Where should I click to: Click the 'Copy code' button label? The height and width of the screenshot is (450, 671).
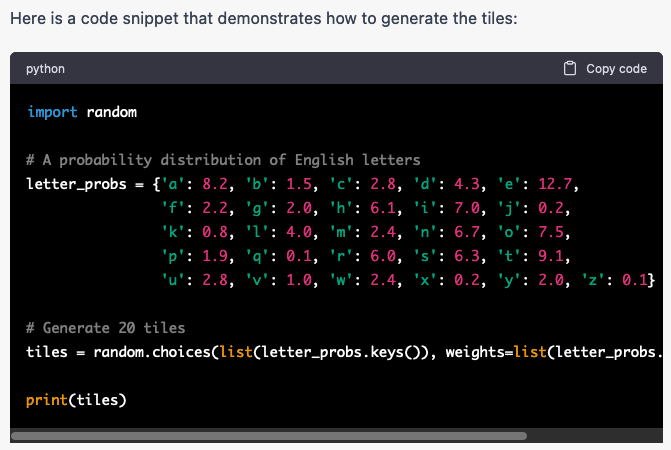point(616,69)
